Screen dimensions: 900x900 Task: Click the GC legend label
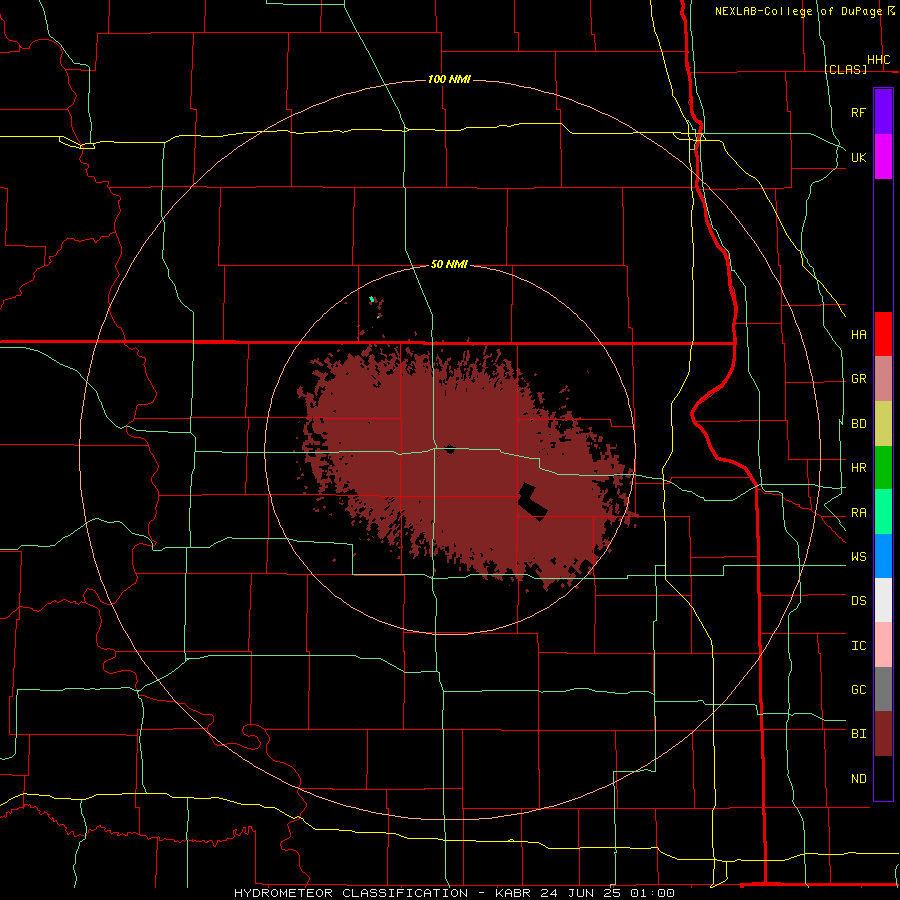tap(858, 689)
